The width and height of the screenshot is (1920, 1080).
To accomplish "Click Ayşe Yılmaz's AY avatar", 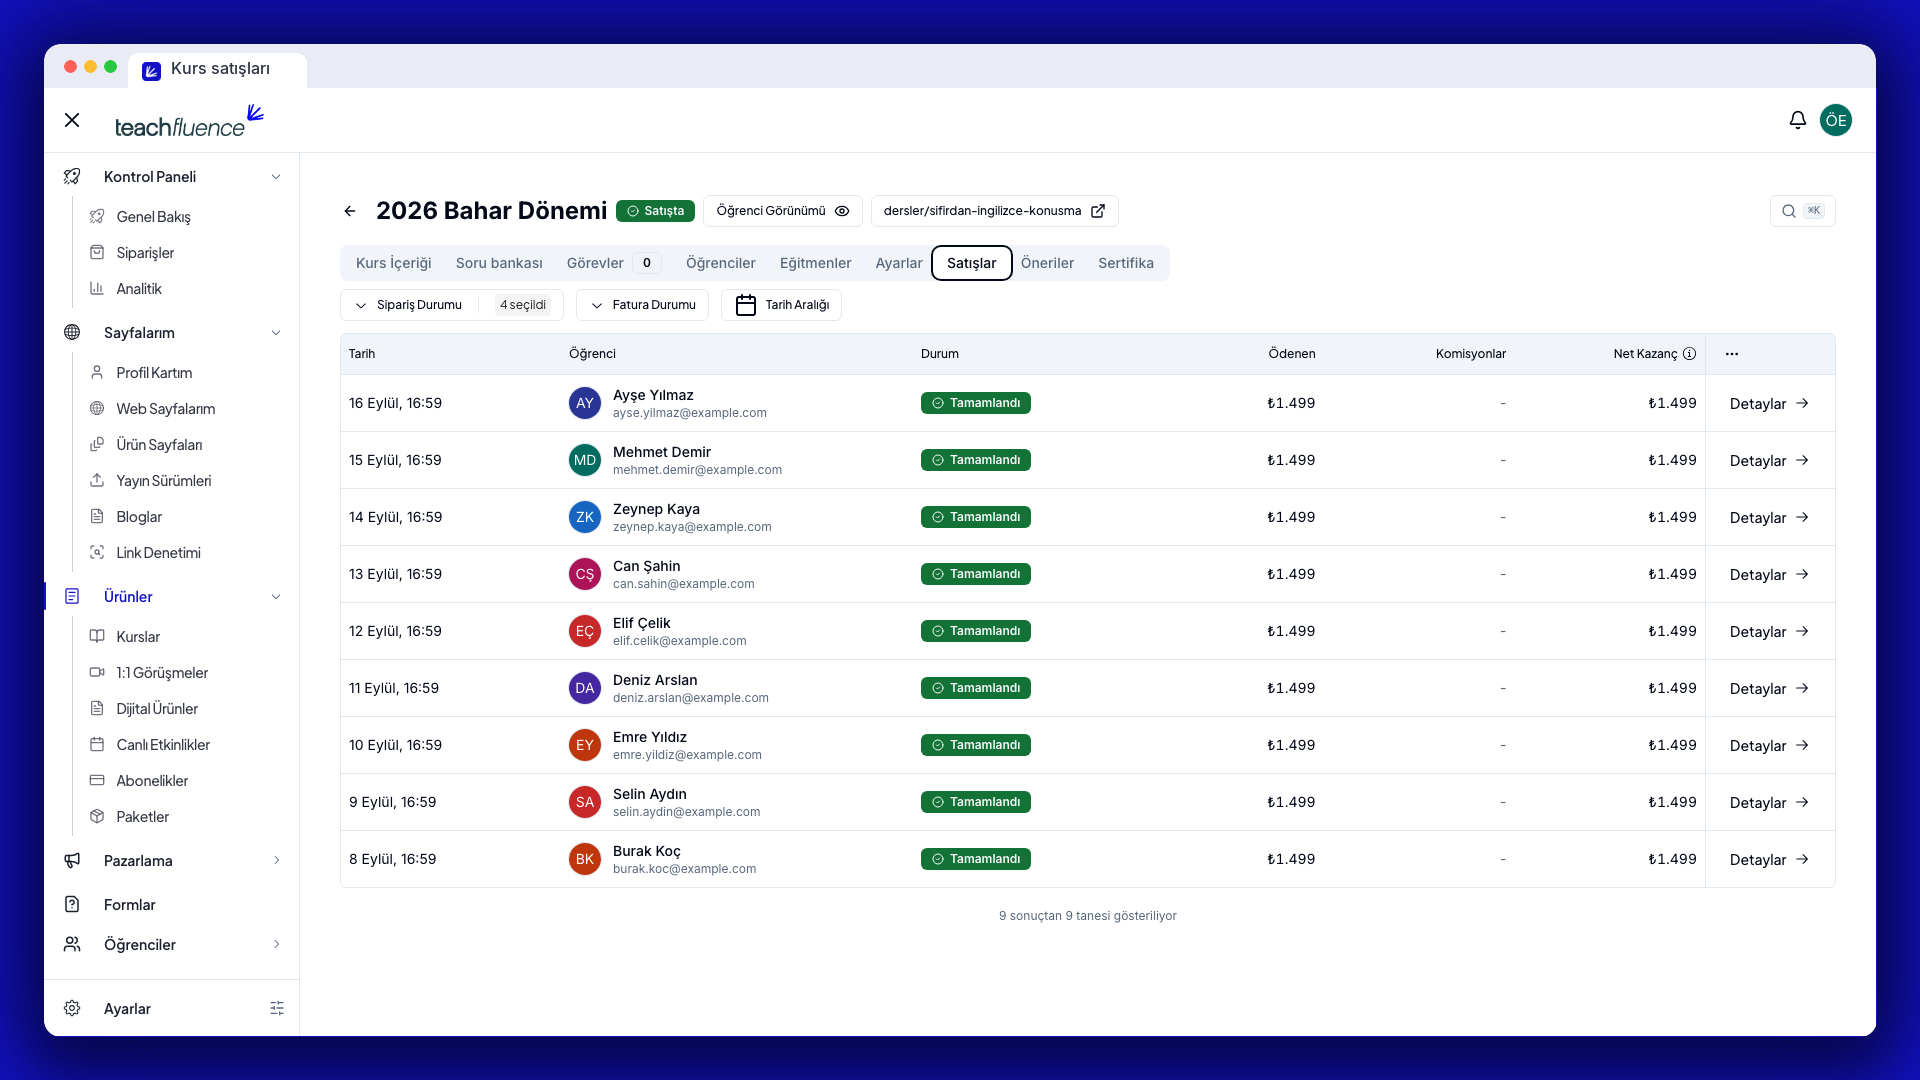I will [585, 403].
